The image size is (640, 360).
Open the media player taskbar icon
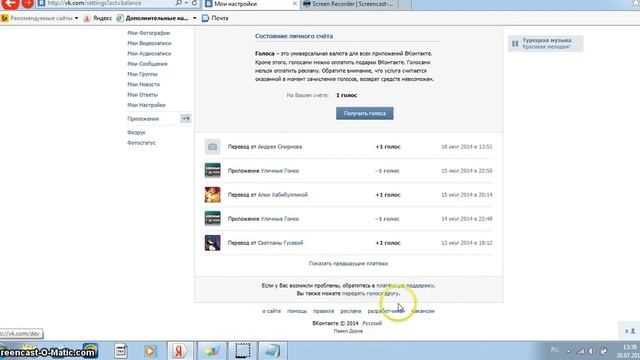click(150, 351)
